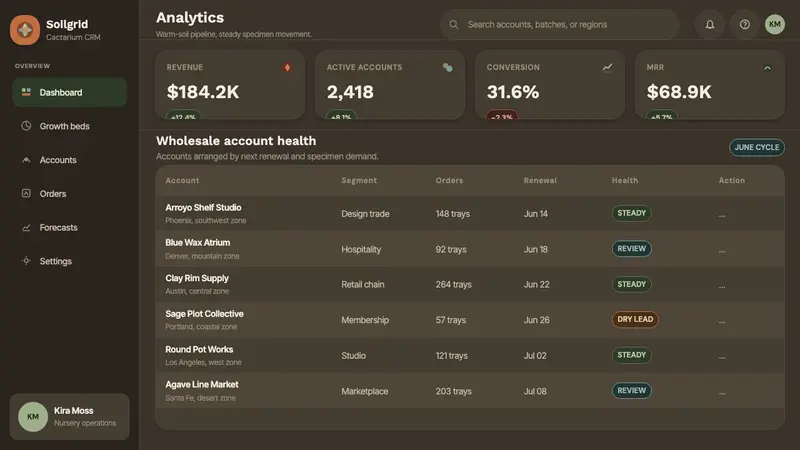Click the Renewal column header
Viewport: 800px width, 450px height.
[x=540, y=180]
